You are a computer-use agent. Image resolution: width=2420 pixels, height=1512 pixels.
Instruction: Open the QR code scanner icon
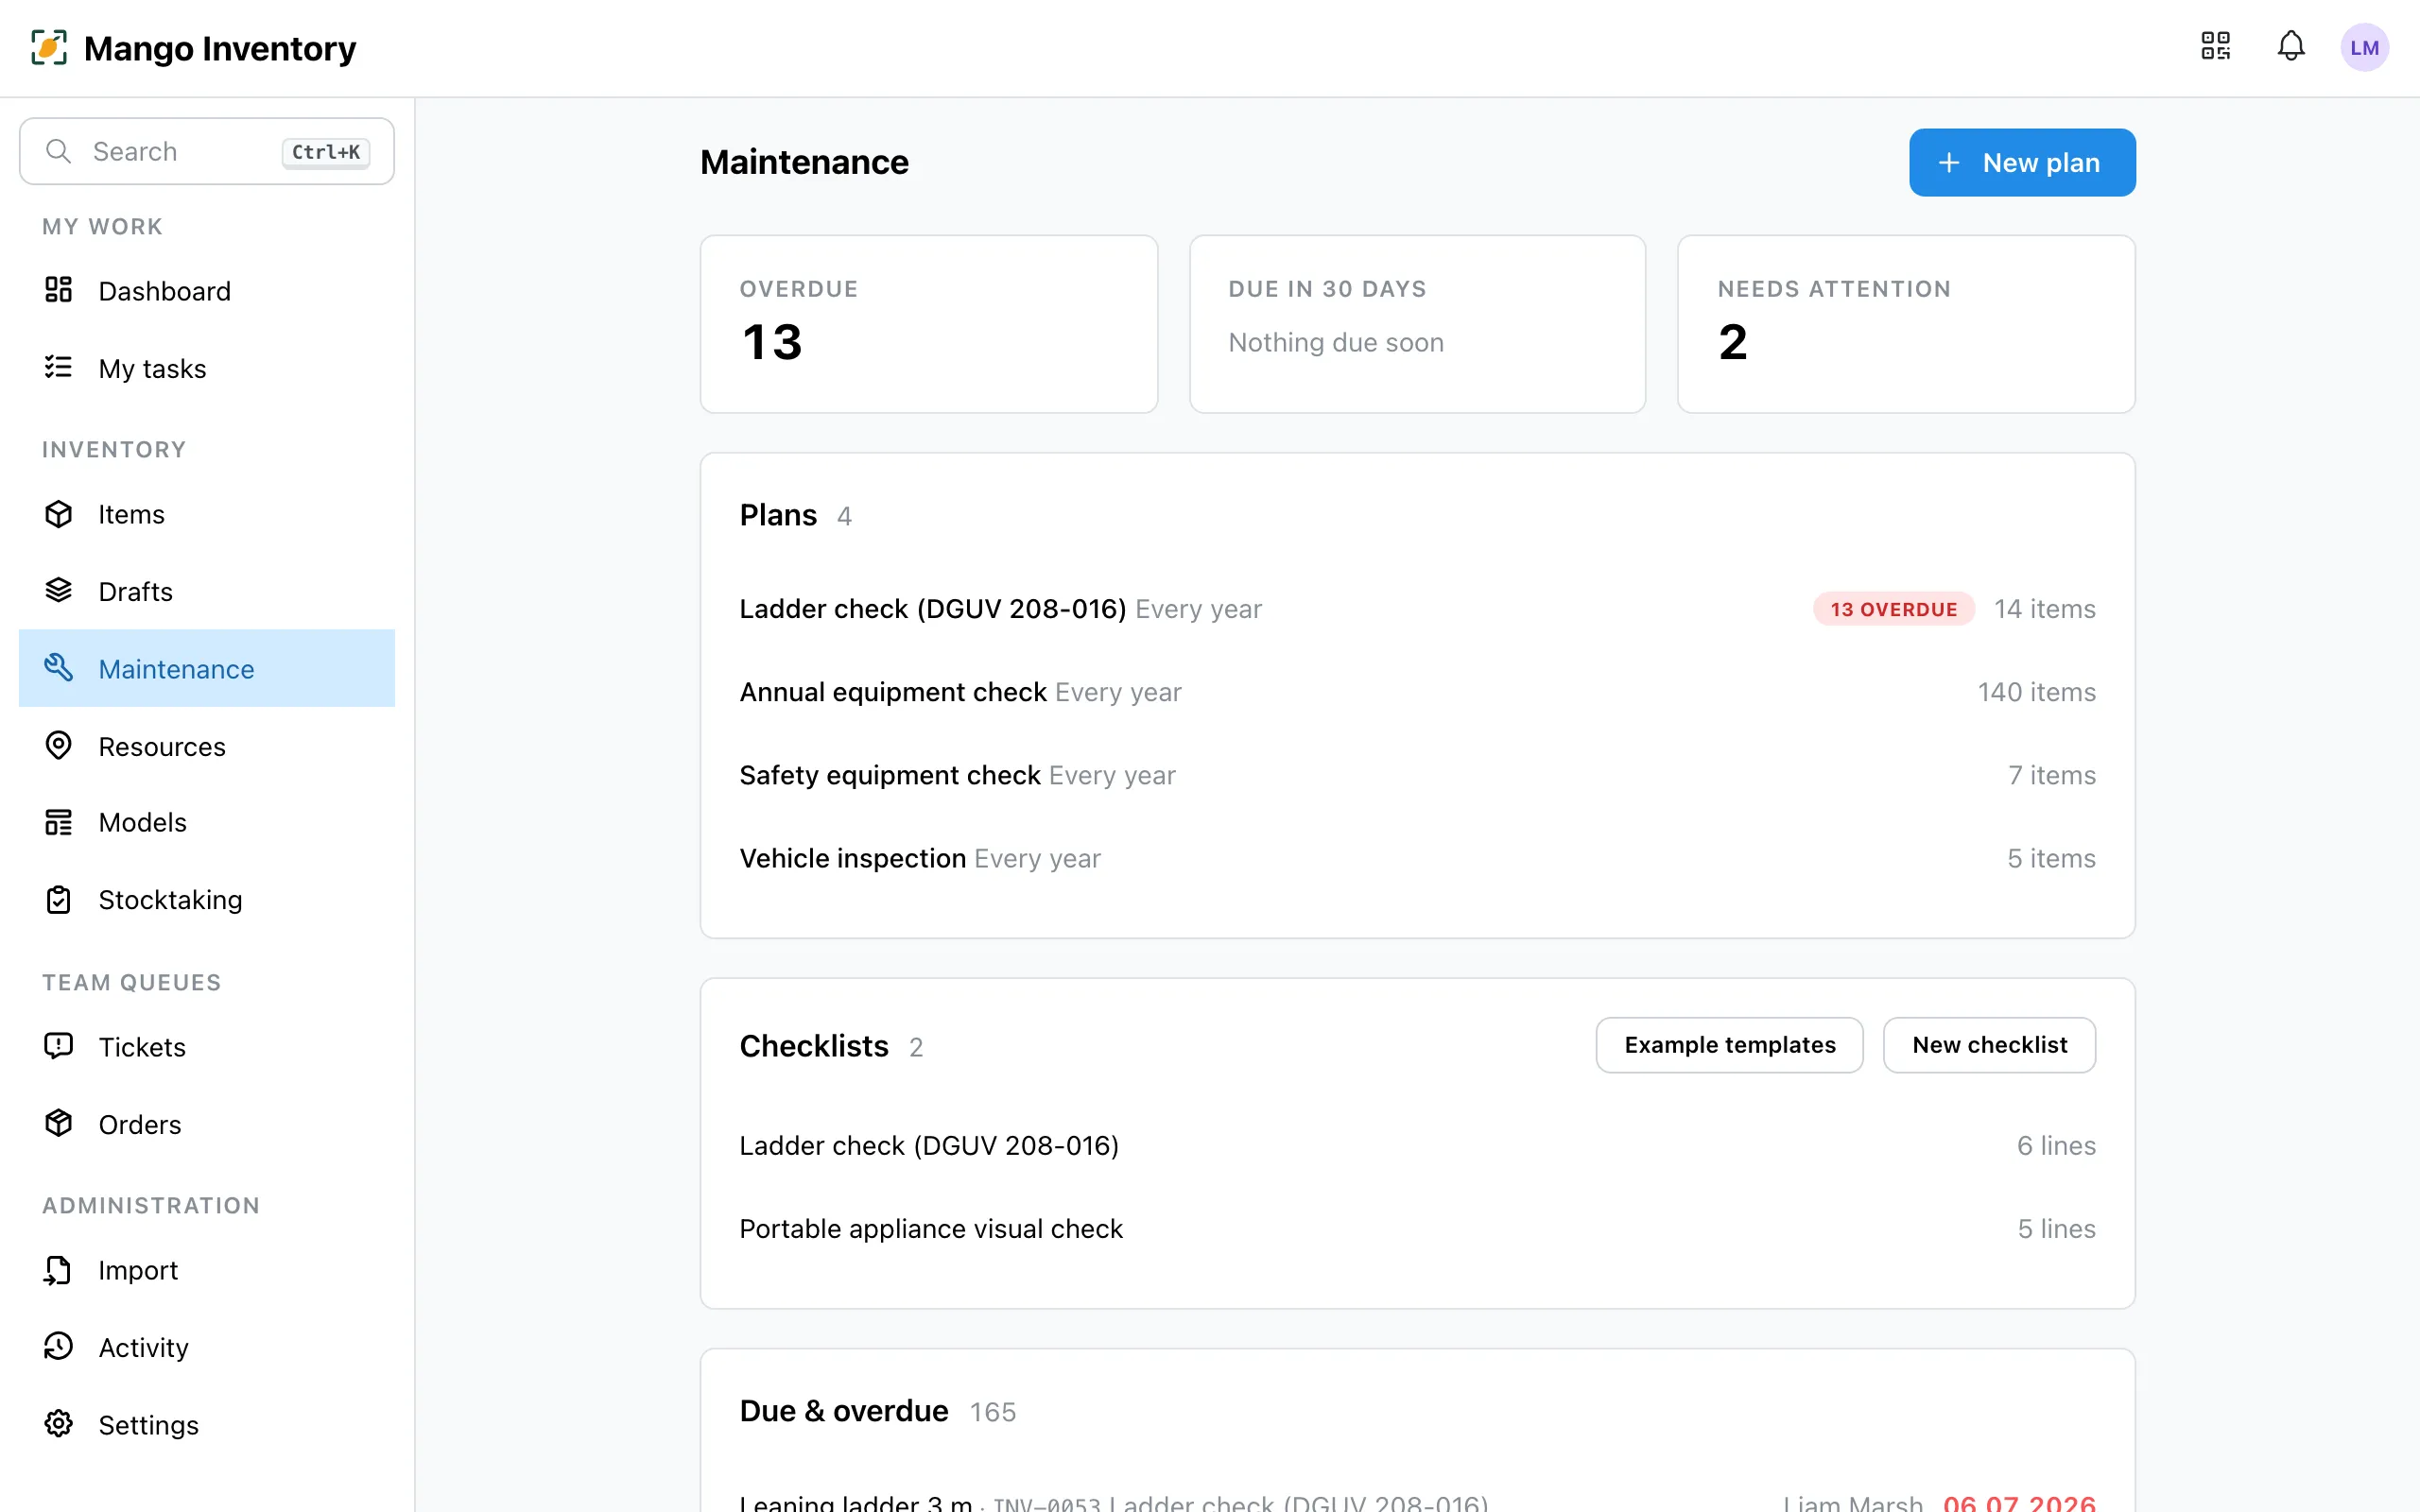pyautogui.click(x=2215, y=46)
